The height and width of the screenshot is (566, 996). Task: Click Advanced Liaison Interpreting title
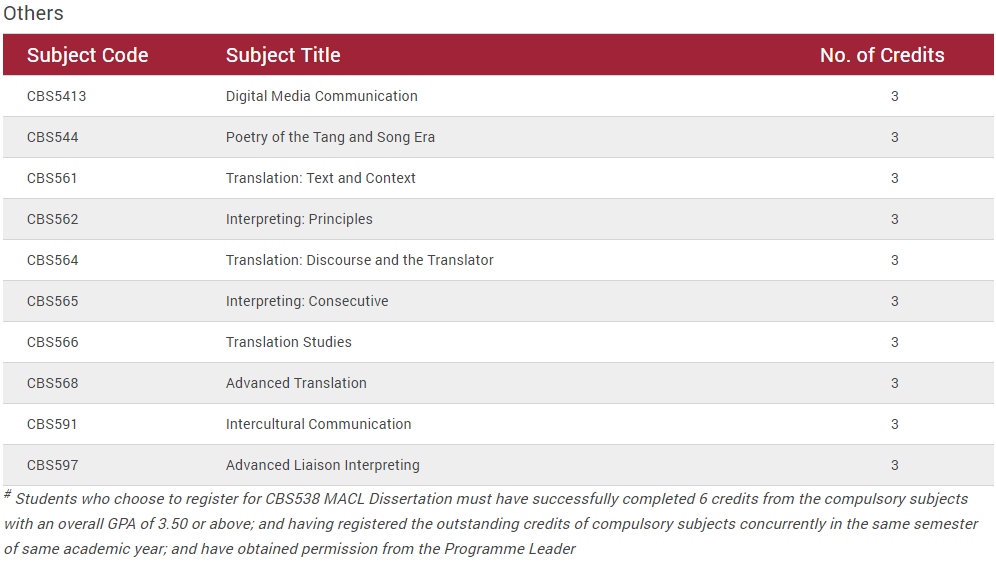[x=323, y=465]
